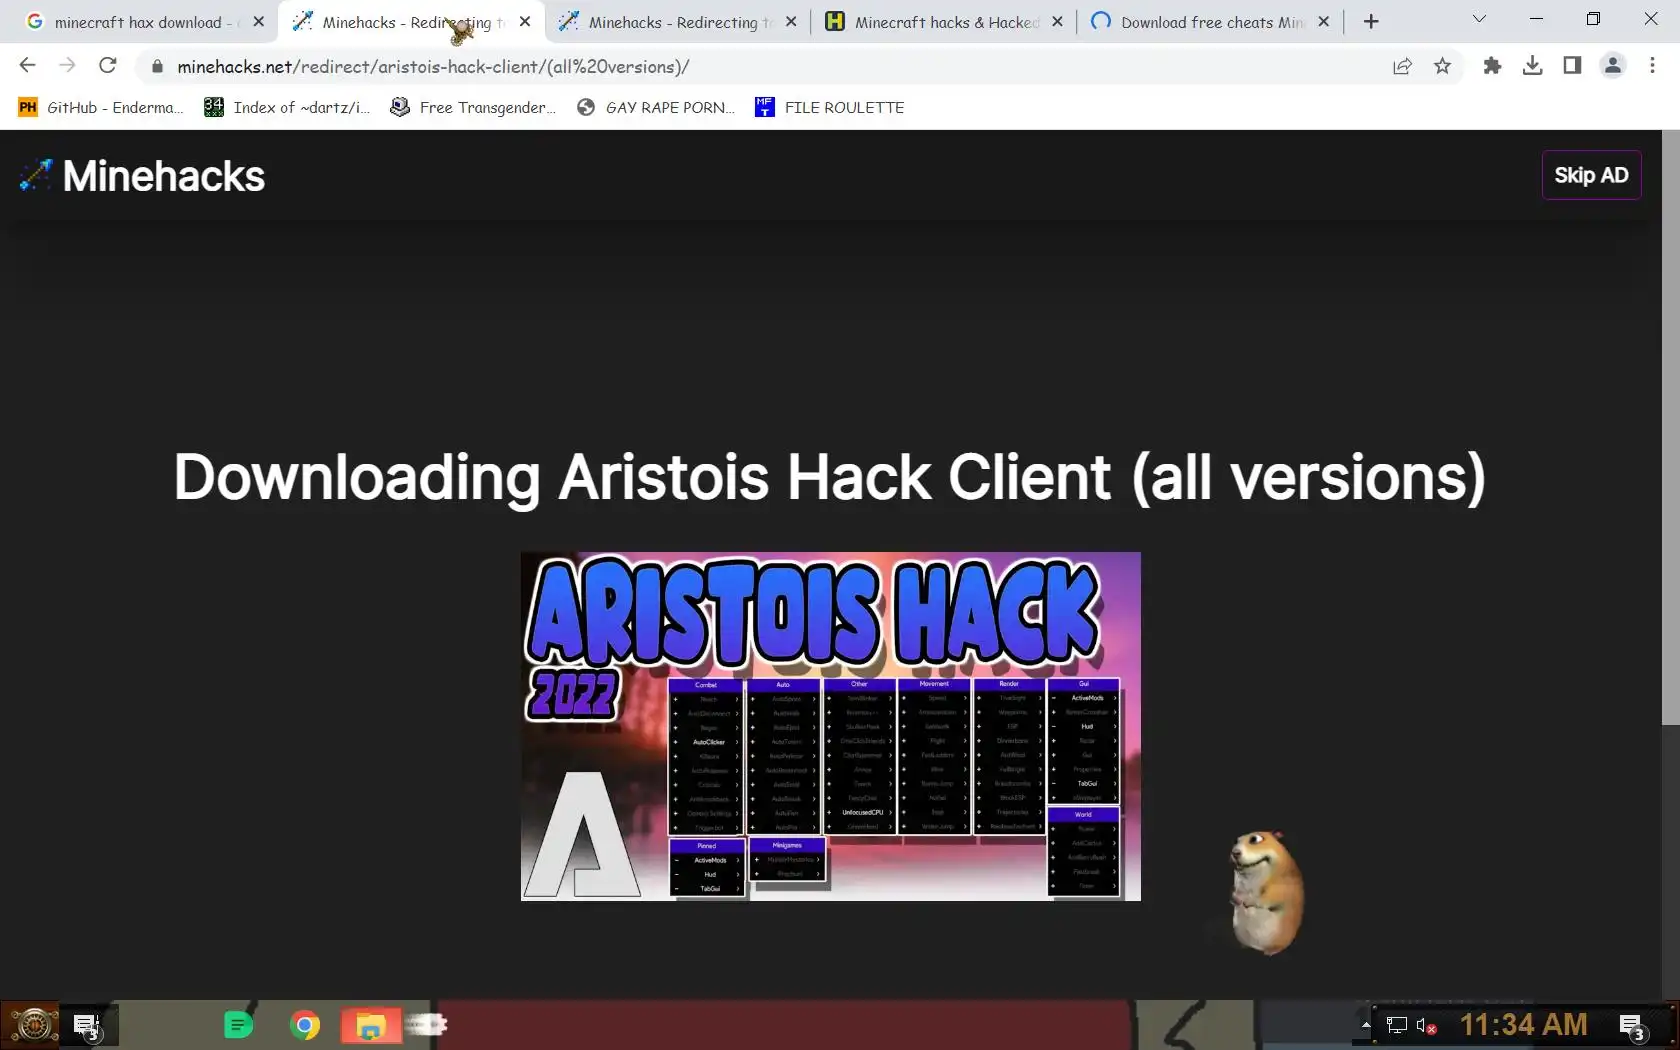
Task: Click the Aristois Hack banner image
Action: pyautogui.click(x=830, y=726)
